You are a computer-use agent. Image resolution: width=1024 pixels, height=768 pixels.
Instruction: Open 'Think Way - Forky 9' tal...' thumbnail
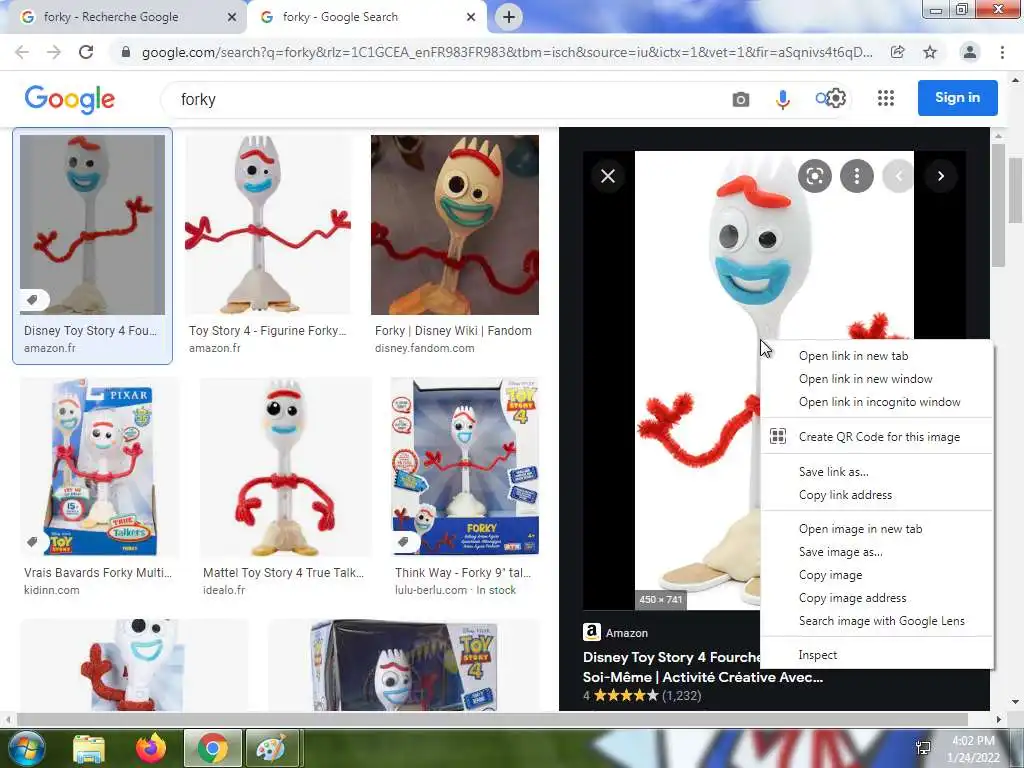click(x=465, y=466)
